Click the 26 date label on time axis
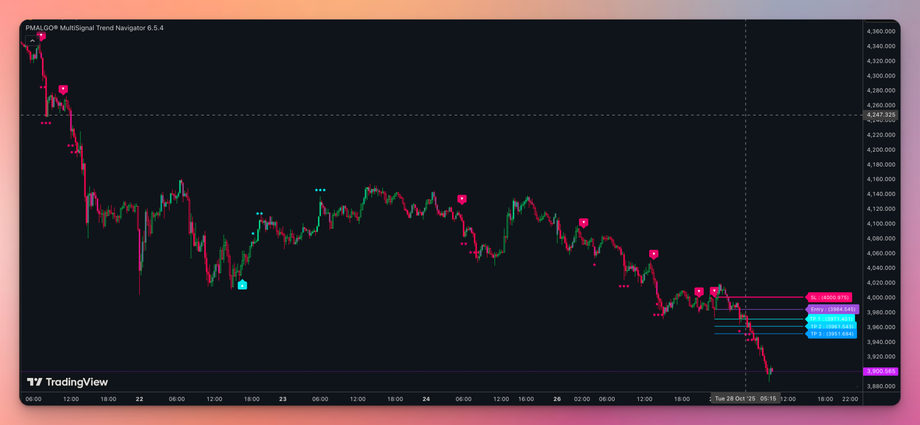The width and height of the screenshot is (920, 425). click(557, 399)
